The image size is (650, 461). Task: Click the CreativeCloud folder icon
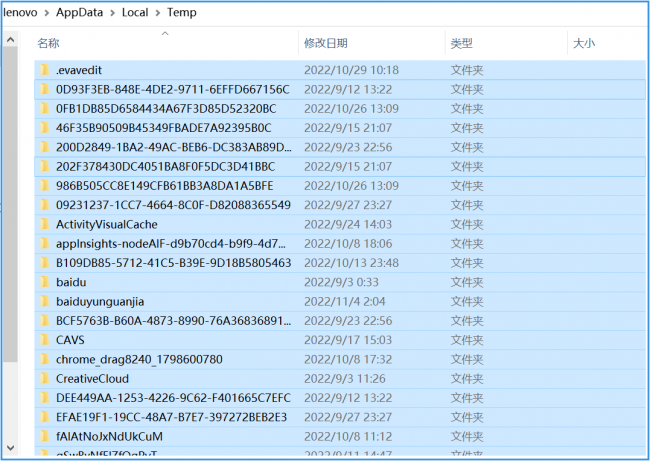click(x=45, y=379)
